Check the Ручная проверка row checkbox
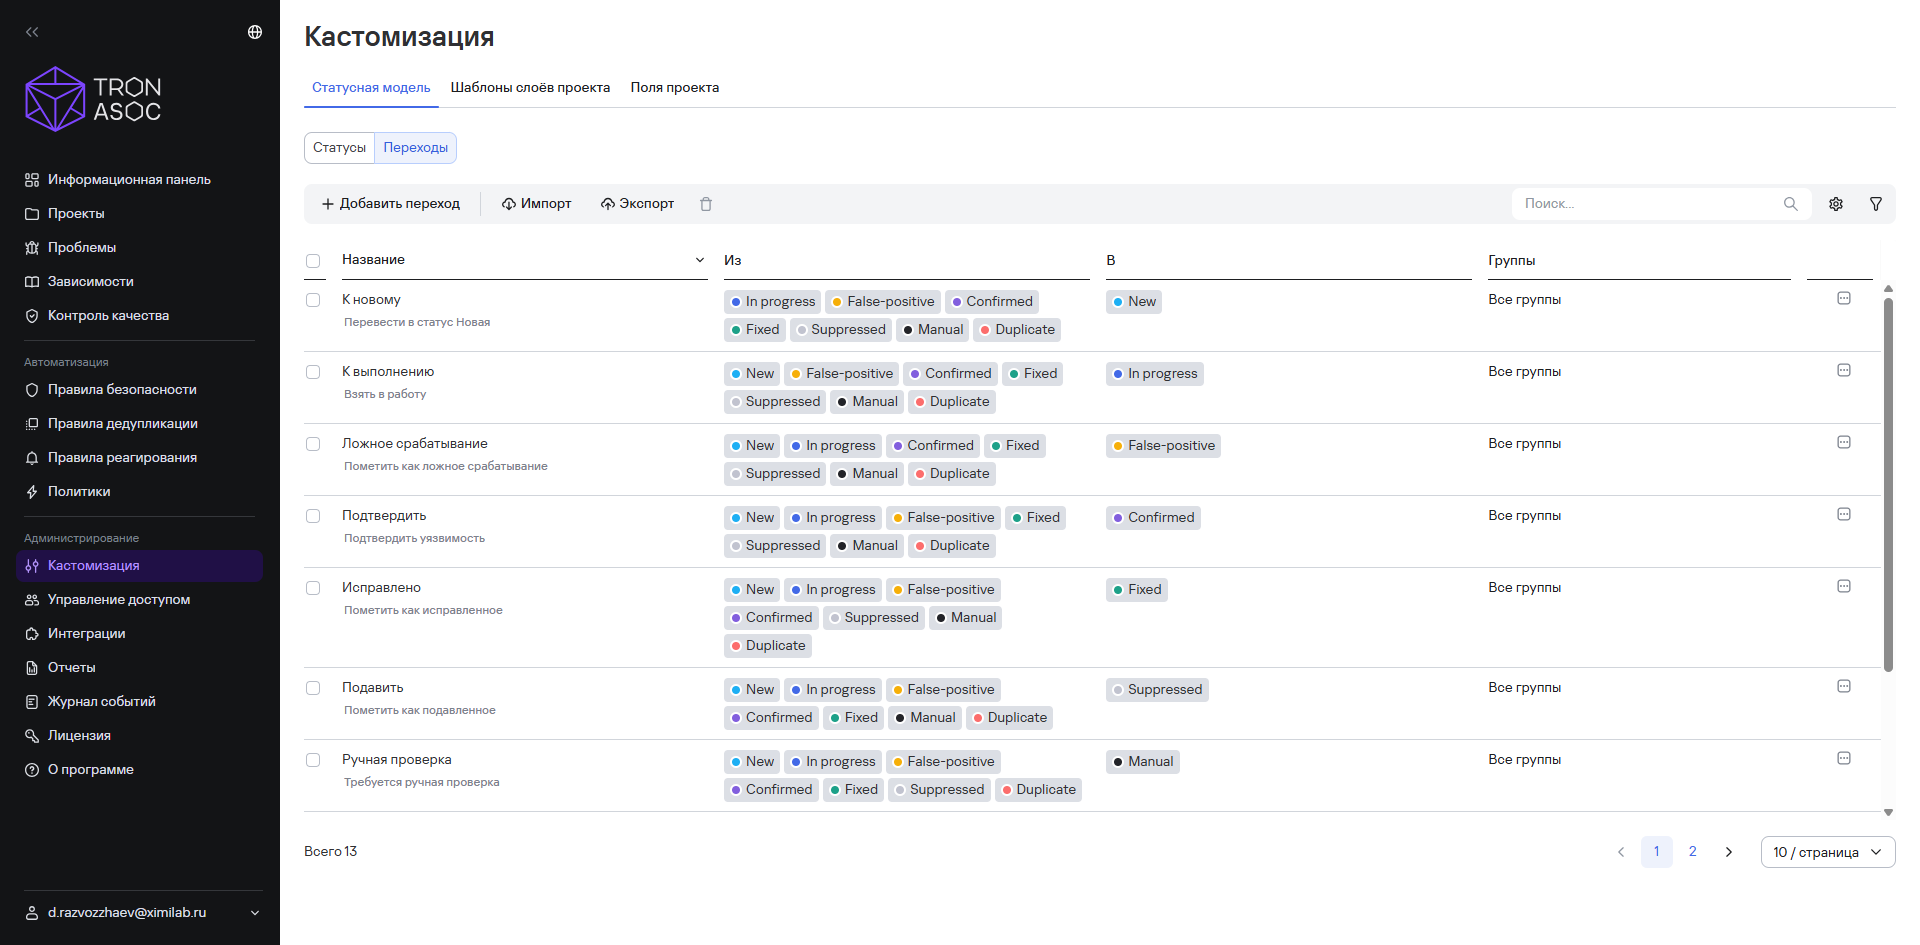The height and width of the screenshot is (945, 1920). (313, 760)
